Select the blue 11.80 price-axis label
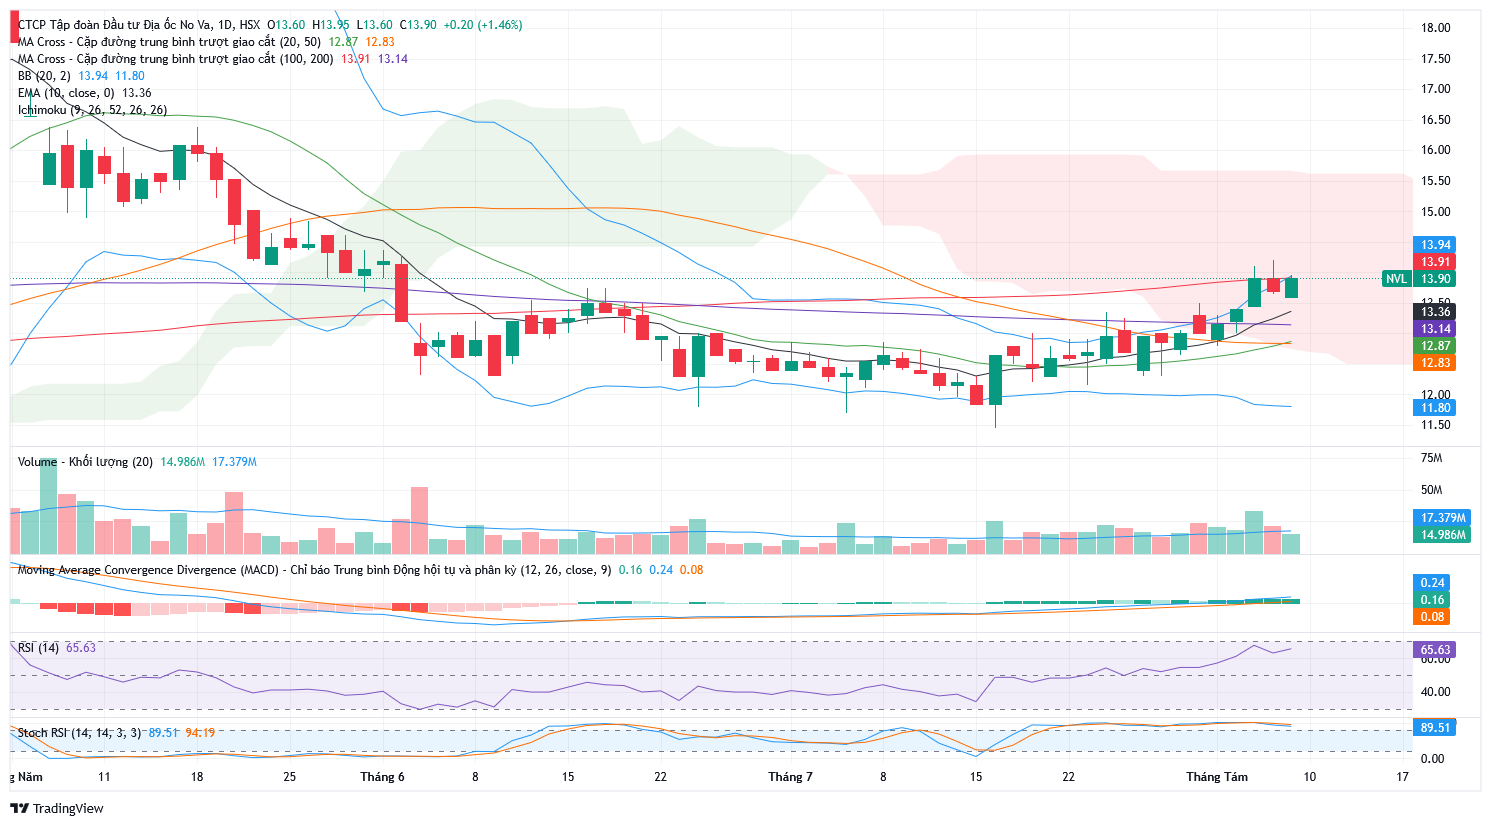The width and height of the screenshot is (1491, 826). [1436, 408]
